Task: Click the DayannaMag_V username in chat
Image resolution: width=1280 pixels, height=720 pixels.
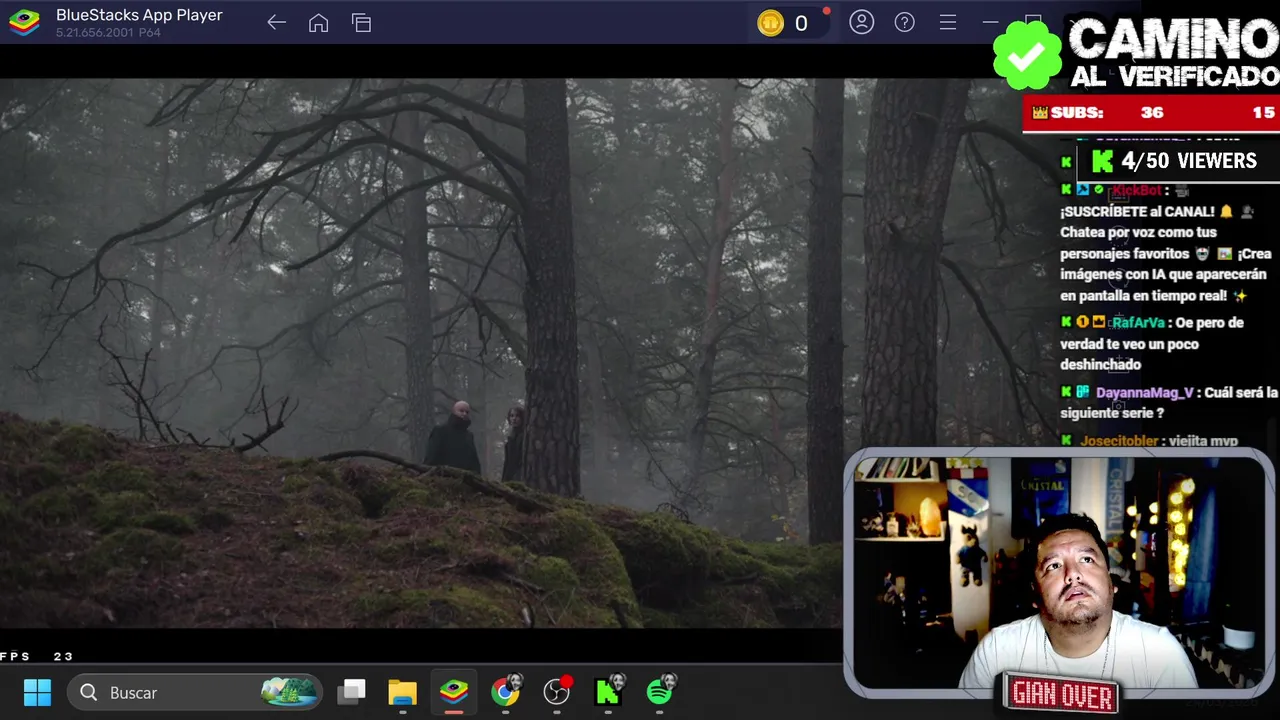Action: pos(1144,393)
